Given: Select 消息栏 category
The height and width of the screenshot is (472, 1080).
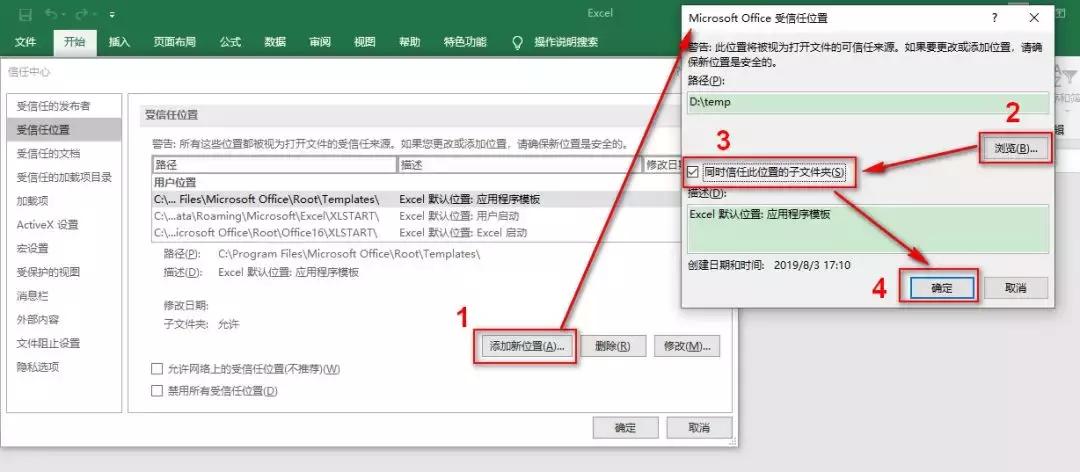Looking at the screenshot, I should 64,296.
